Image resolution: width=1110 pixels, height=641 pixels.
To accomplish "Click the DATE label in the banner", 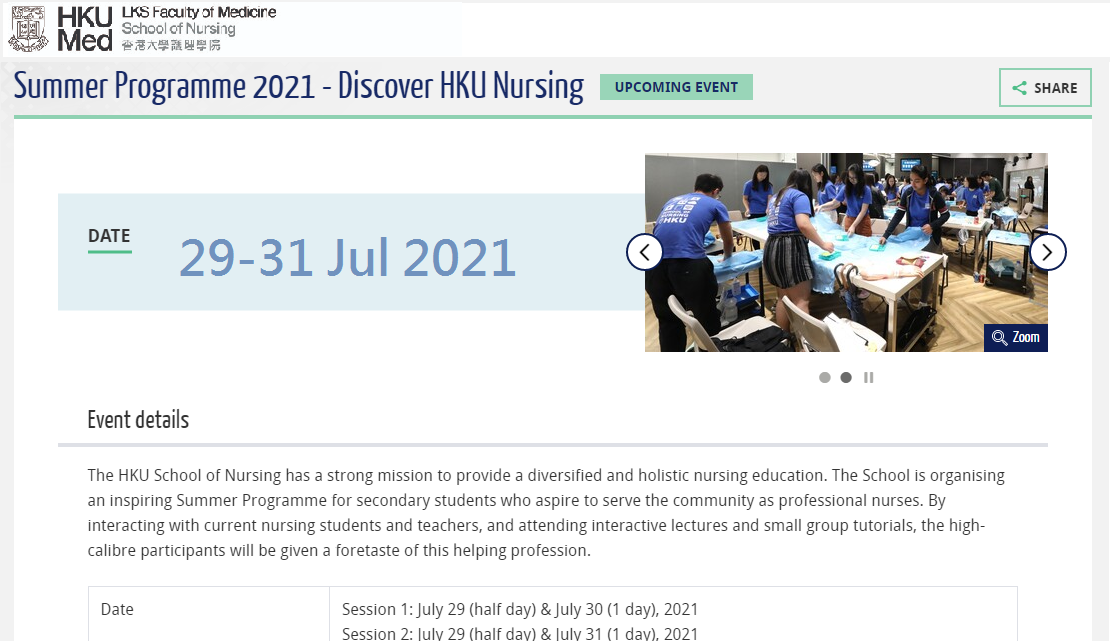I will (109, 237).
